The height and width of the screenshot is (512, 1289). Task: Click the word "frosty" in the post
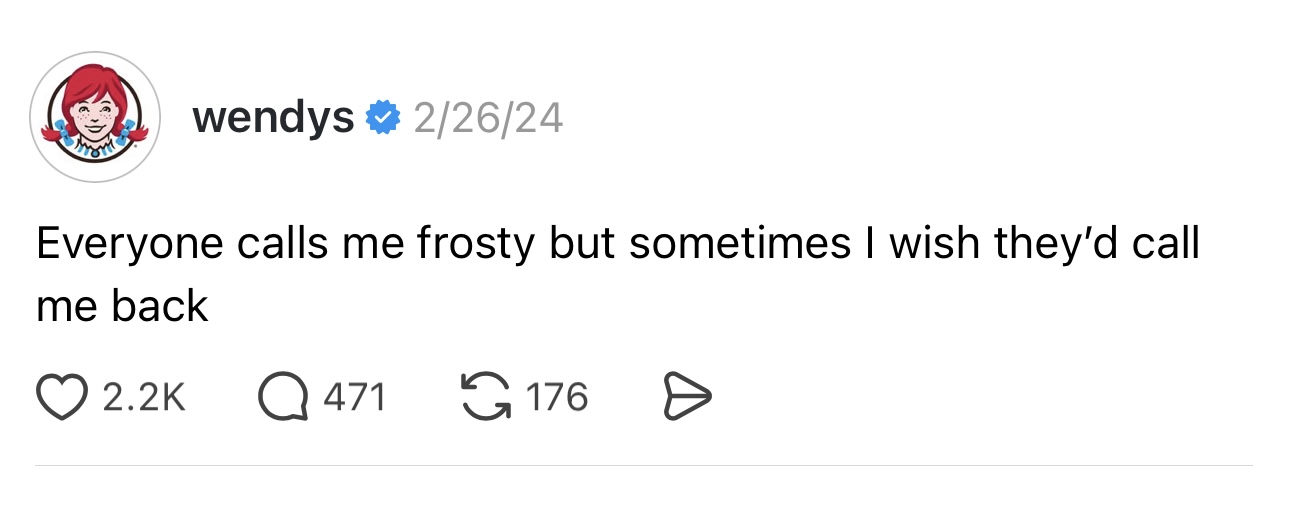pyautogui.click(x=475, y=246)
